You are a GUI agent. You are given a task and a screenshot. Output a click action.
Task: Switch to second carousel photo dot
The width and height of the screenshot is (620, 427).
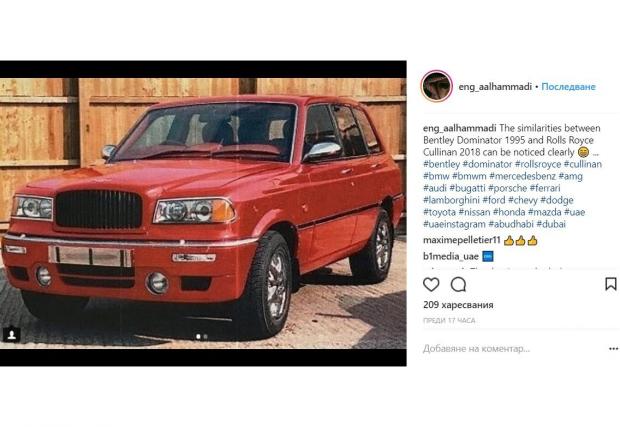(205, 337)
